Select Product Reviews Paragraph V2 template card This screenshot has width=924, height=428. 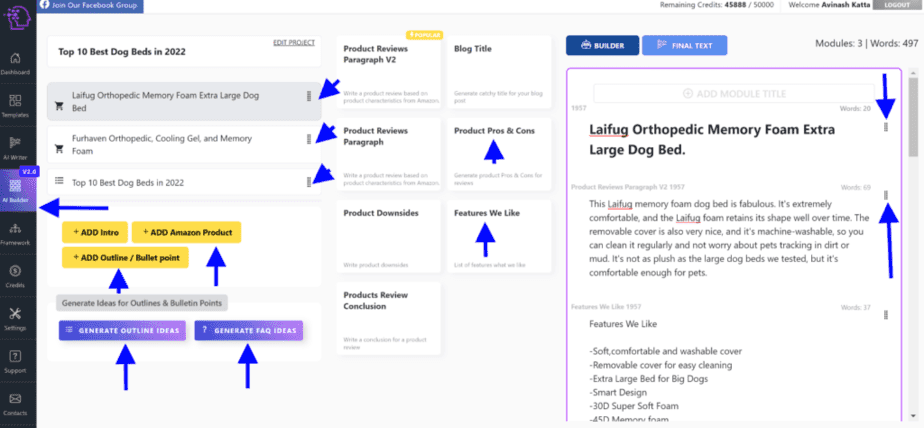coord(389,72)
